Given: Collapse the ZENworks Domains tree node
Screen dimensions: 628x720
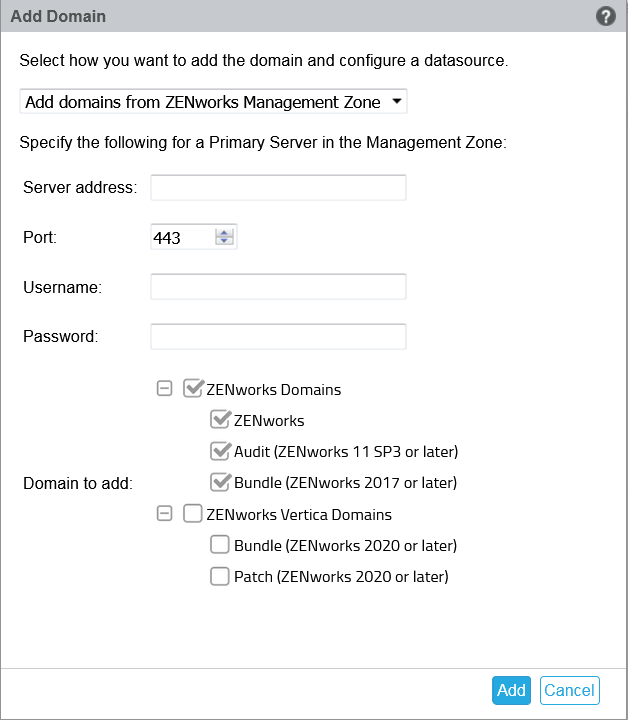Looking at the screenshot, I should pos(165,389).
